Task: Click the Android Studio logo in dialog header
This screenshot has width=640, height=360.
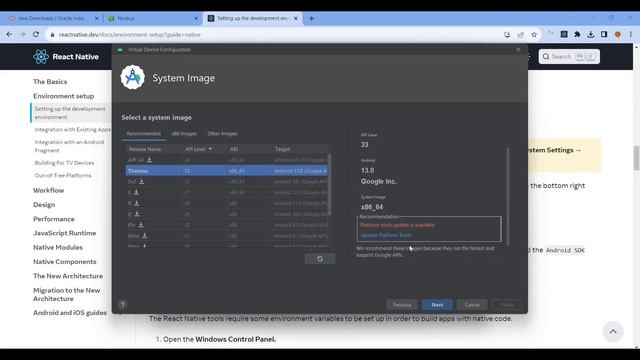Action: (133, 77)
